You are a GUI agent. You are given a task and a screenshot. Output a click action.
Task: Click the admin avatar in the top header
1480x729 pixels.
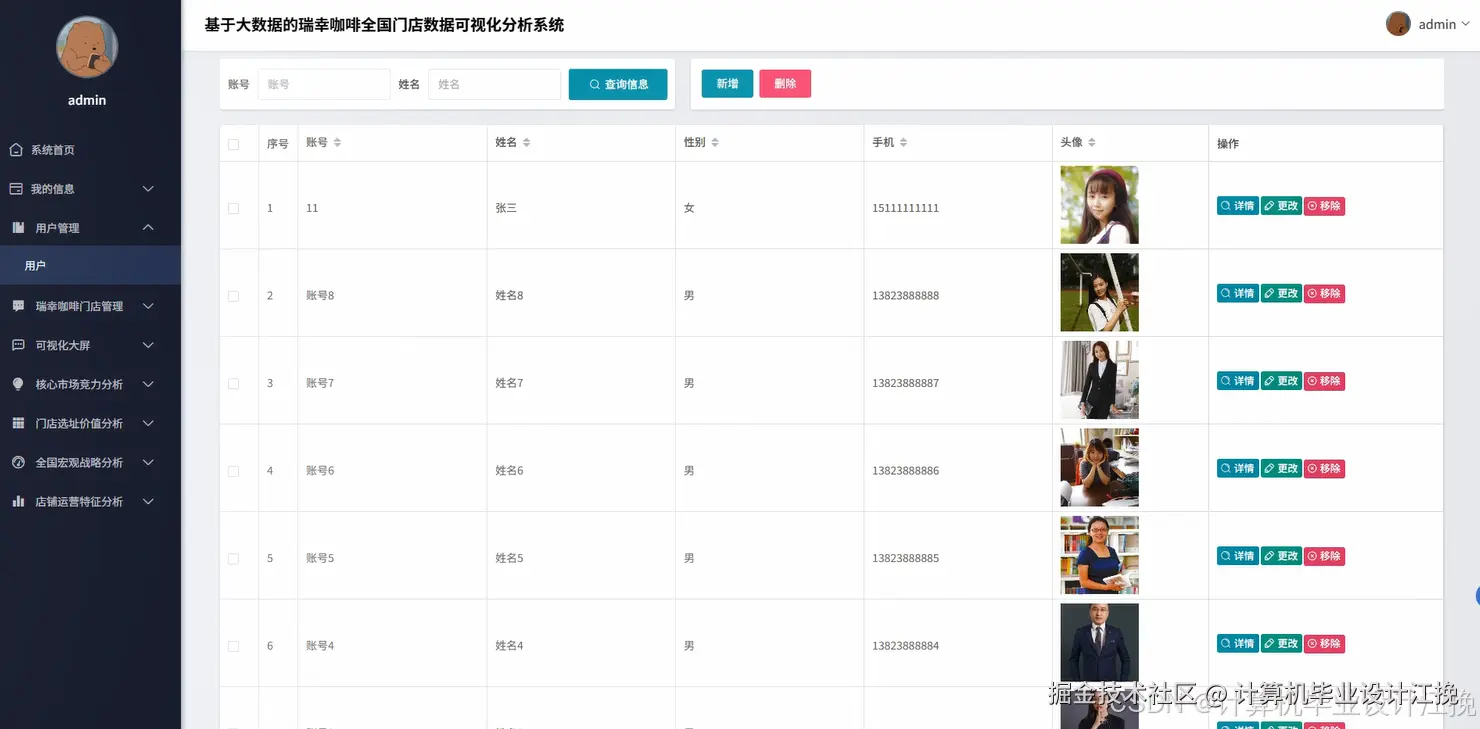pos(1398,24)
